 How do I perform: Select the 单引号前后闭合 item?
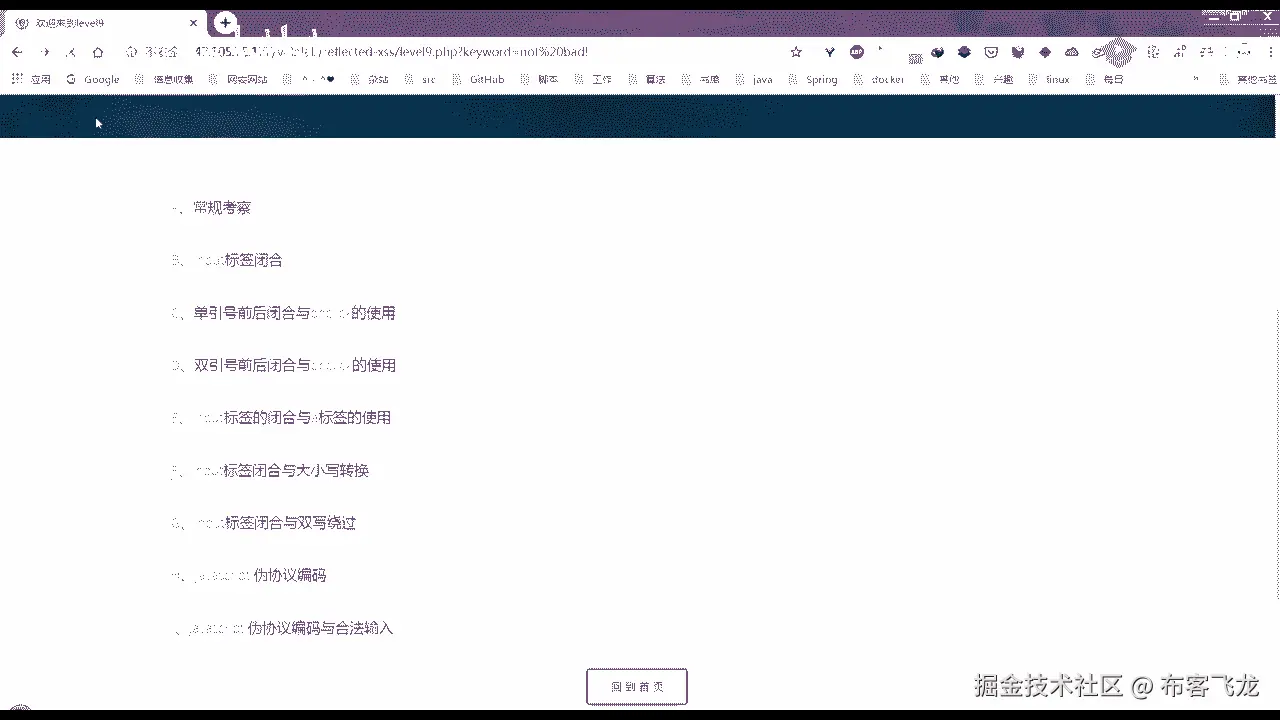point(284,313)
